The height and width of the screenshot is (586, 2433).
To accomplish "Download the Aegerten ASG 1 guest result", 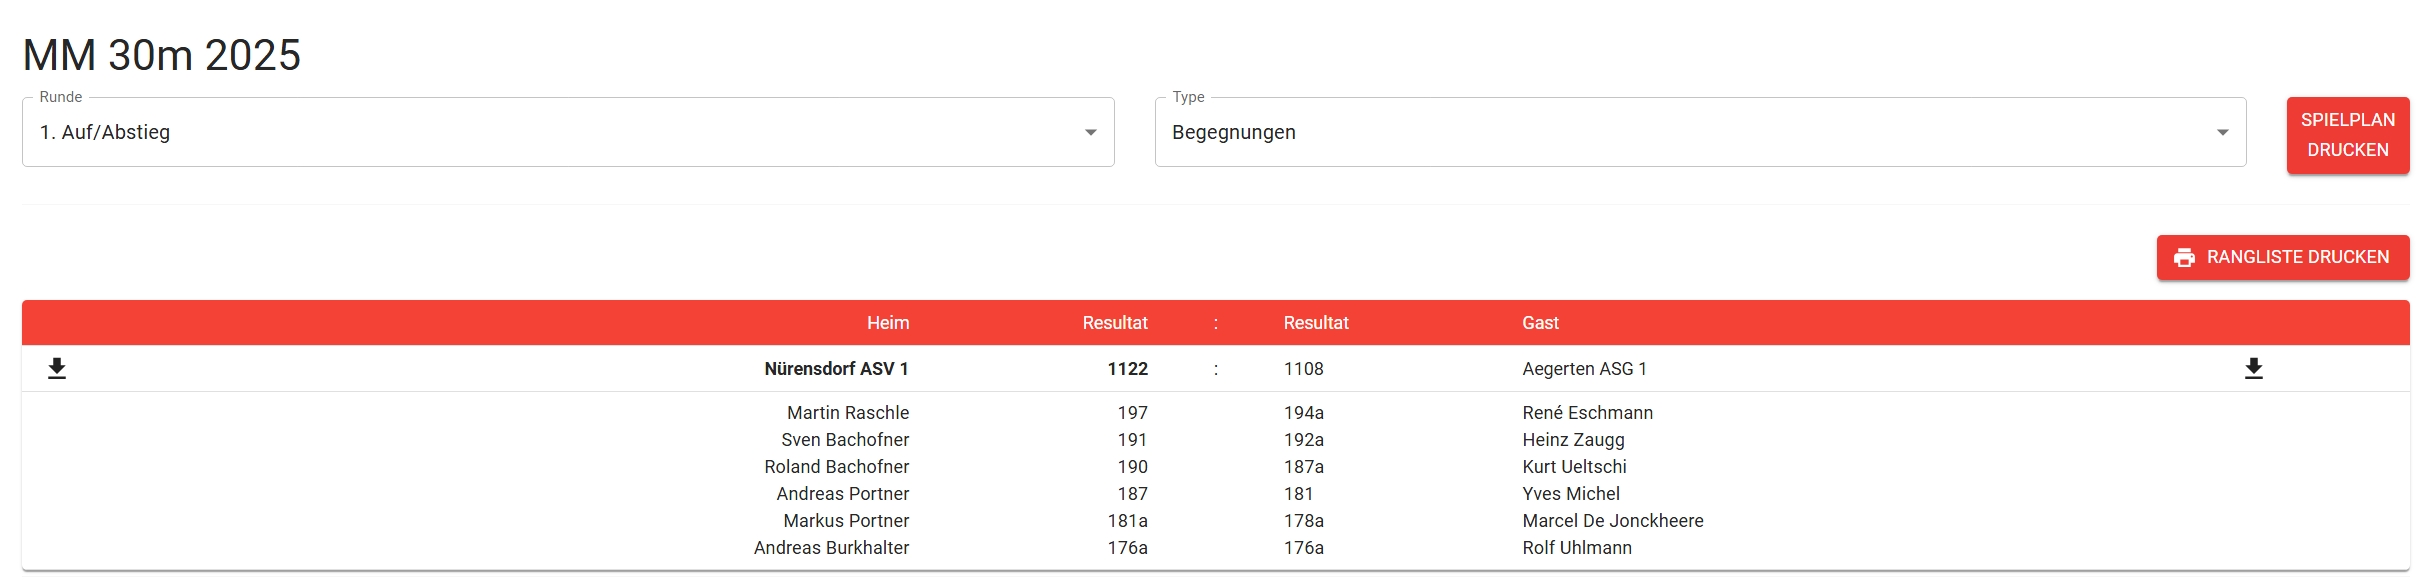I will 2253,369.
